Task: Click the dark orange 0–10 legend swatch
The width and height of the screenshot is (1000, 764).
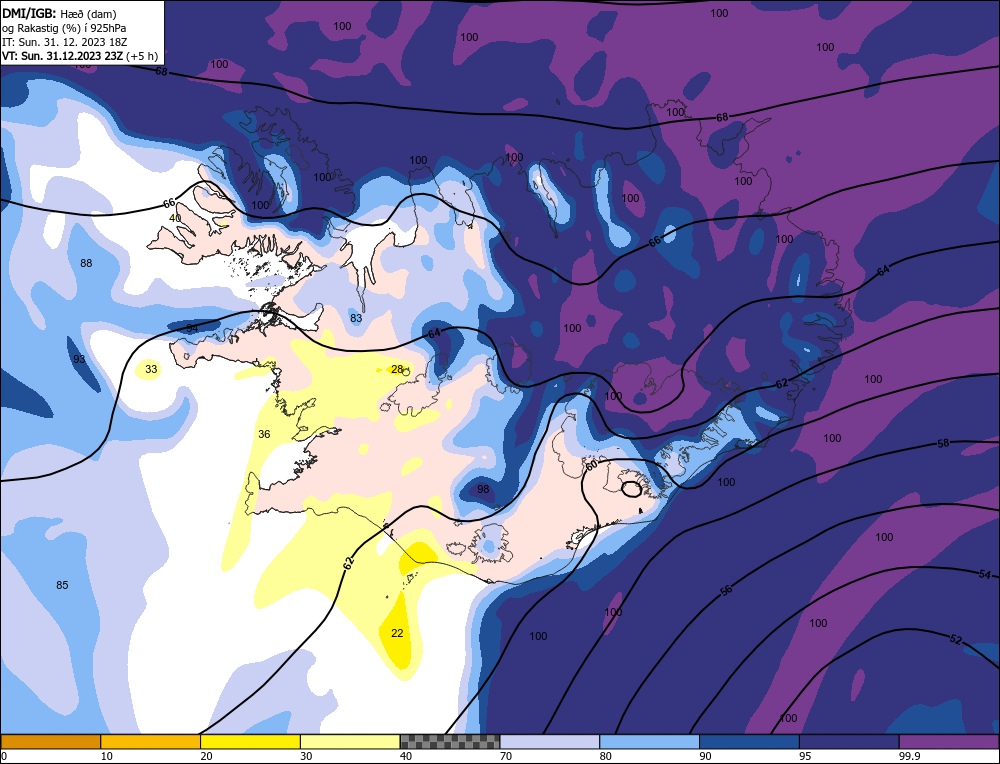Action: (50, 741)
